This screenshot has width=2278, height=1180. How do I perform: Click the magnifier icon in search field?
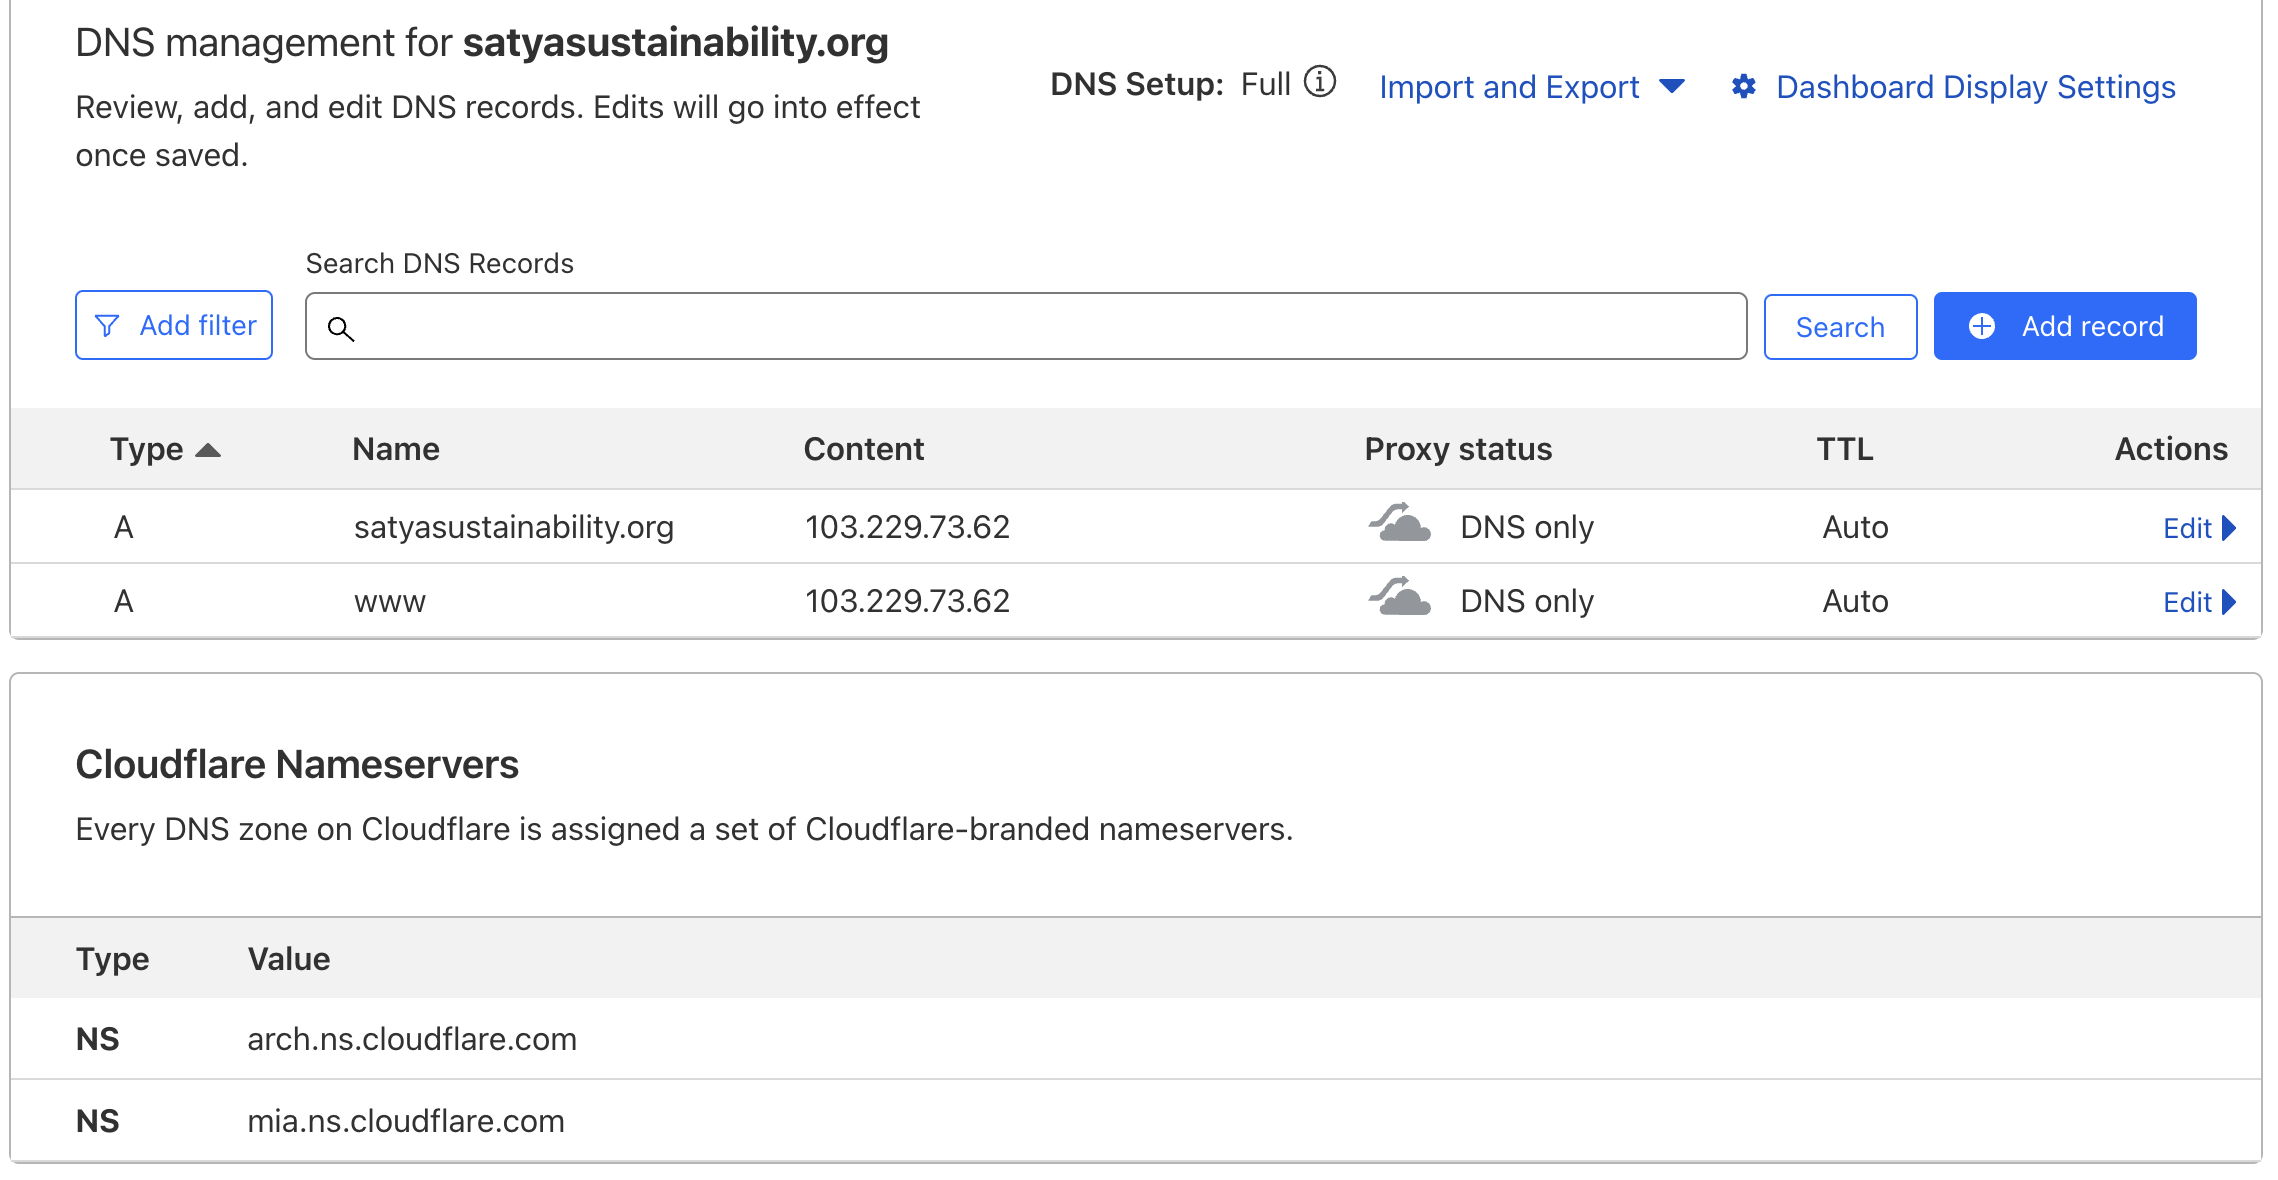coord(341,329)
